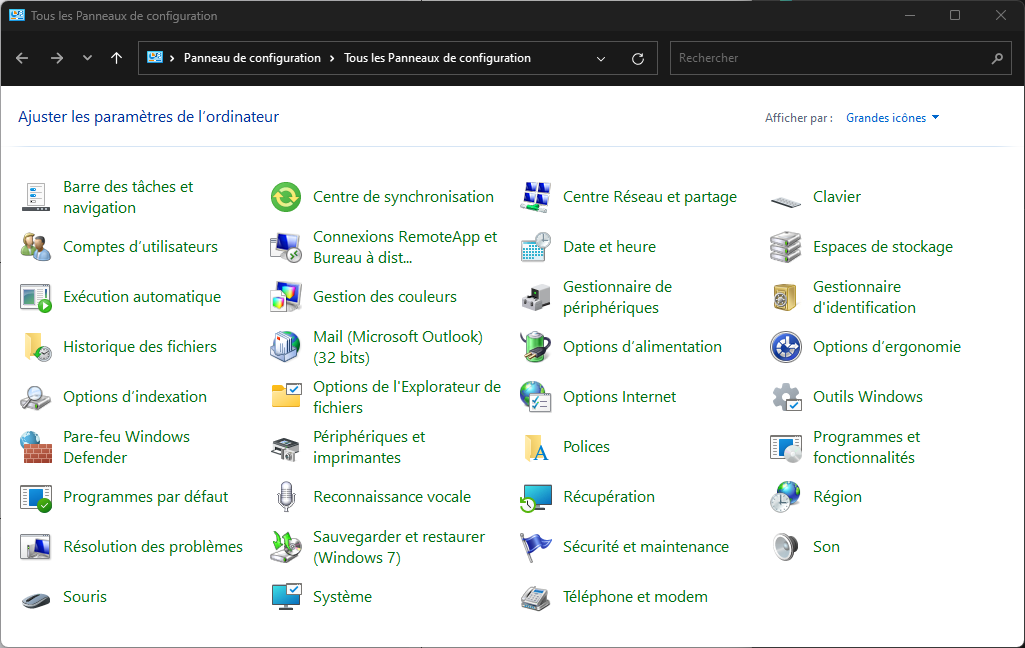Open the Polices text link
Screen dimensions: 1025x648
tap(586, 447)
